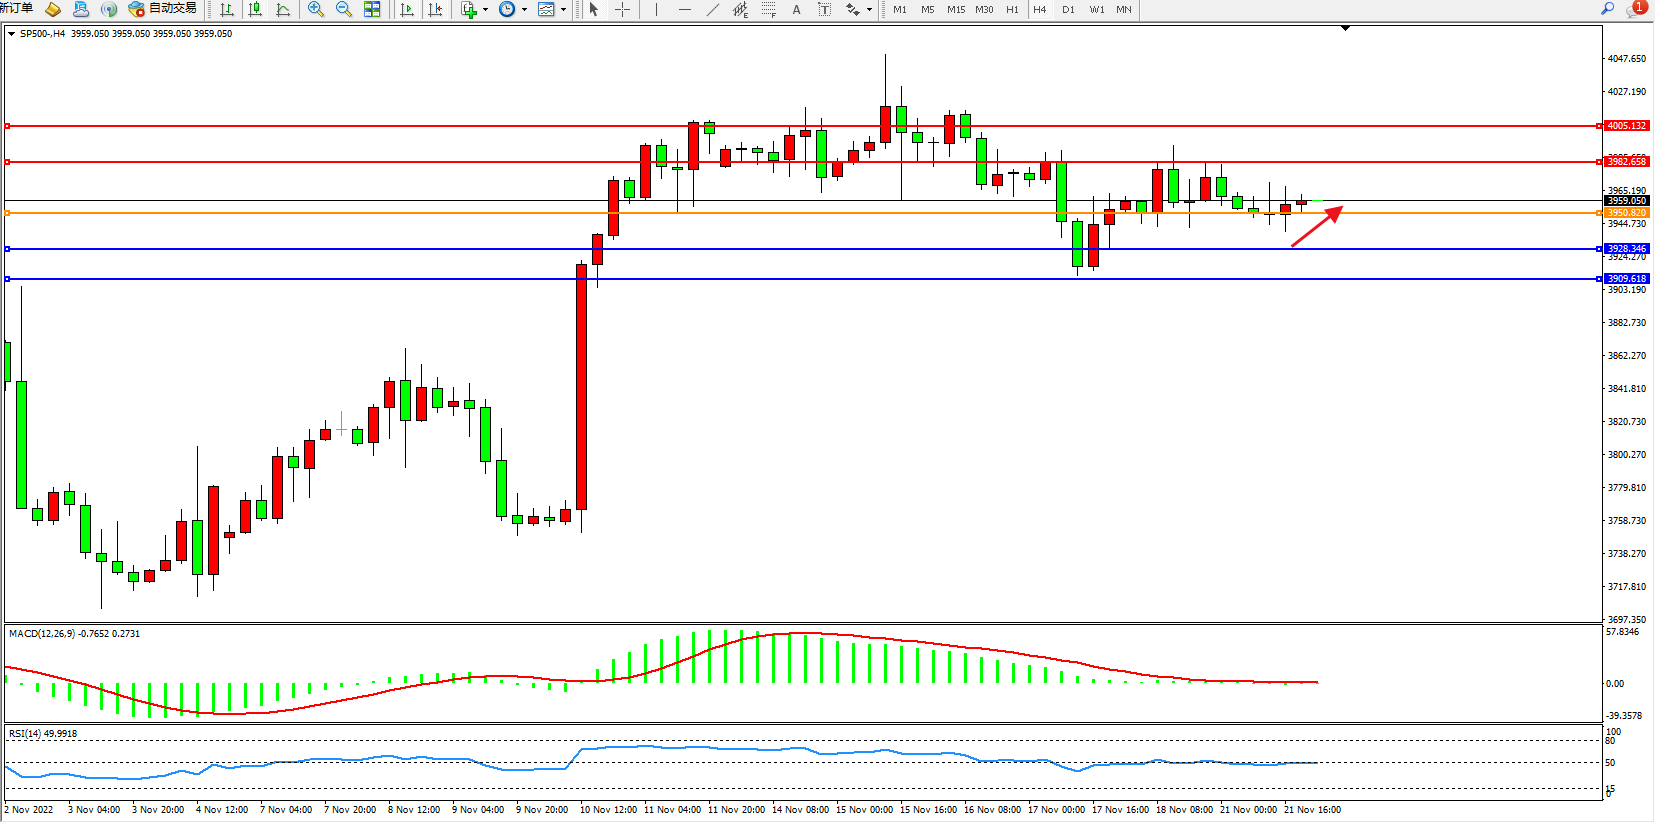Toggle chart auto scroll
Screen dimensions: 1655x823
pyautogui.click(x=406, y=9)
